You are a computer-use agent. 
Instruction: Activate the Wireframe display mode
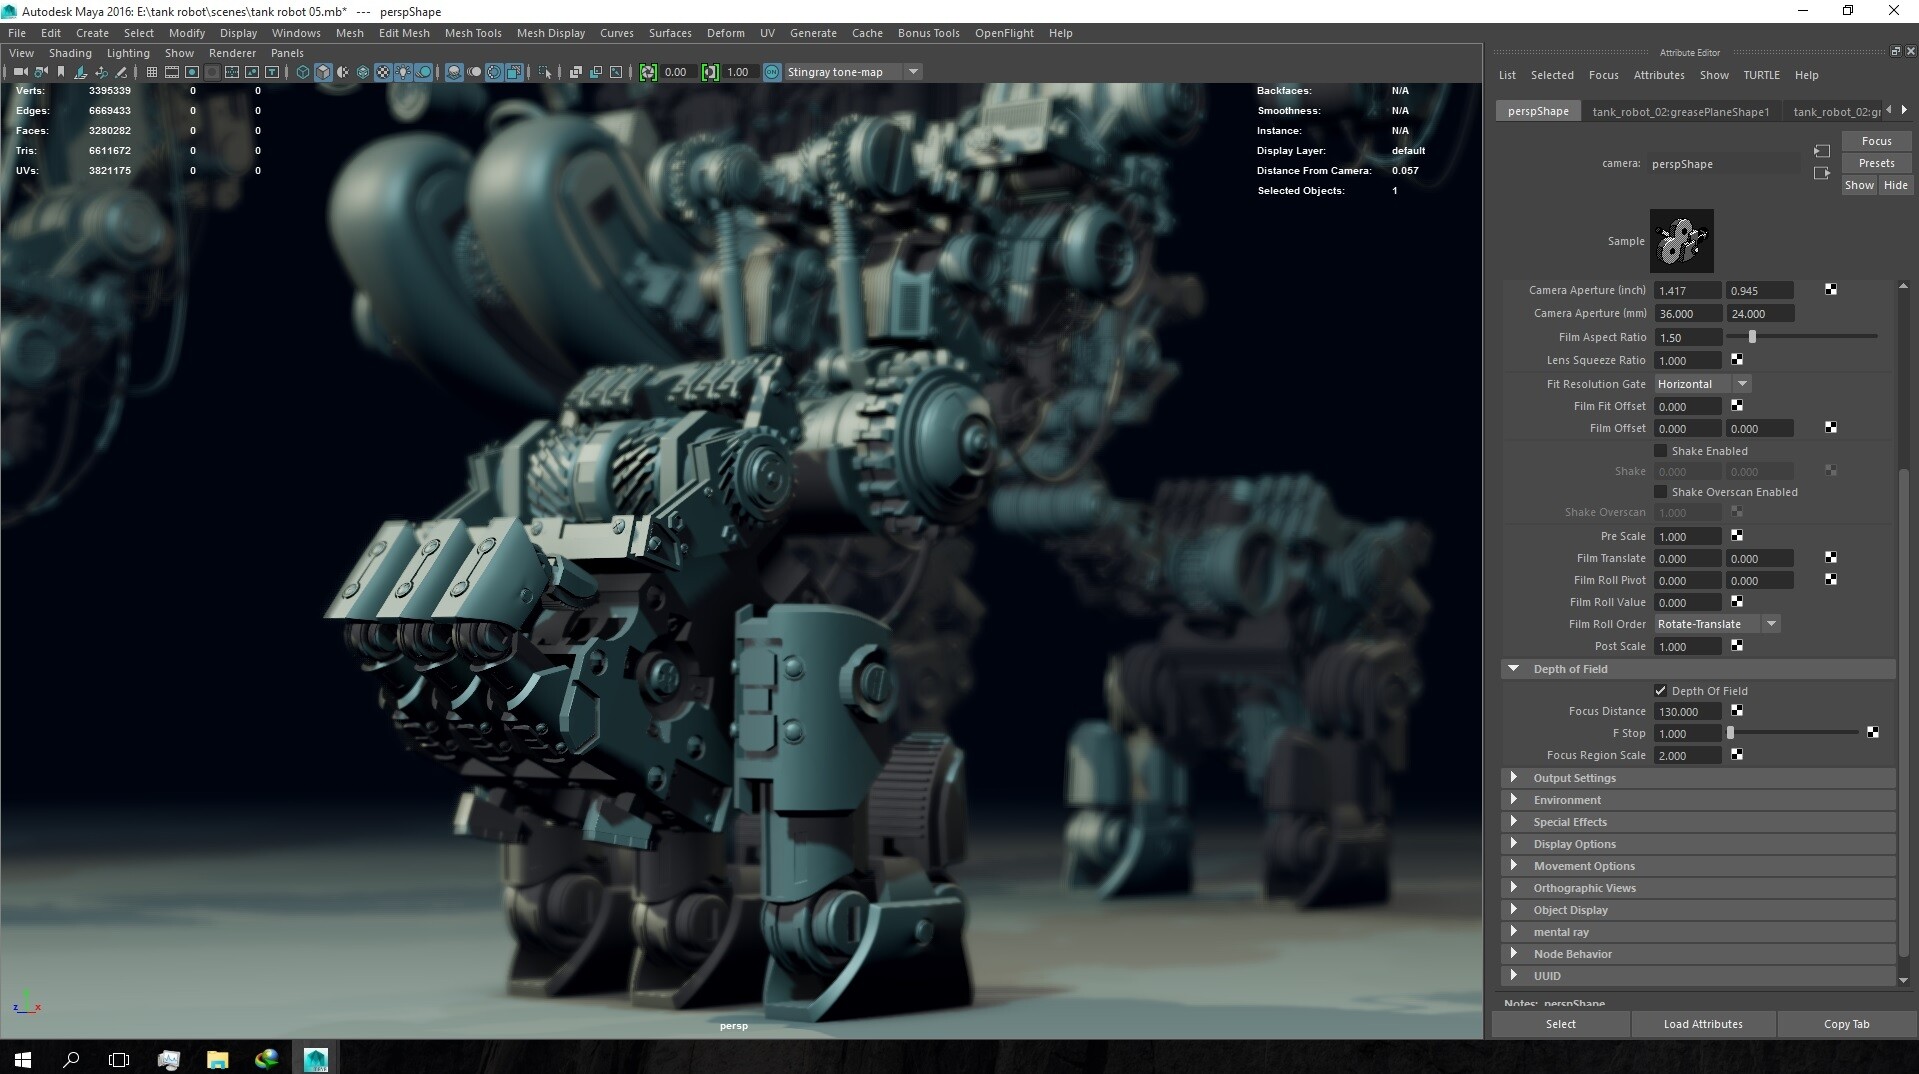[302, 71]
